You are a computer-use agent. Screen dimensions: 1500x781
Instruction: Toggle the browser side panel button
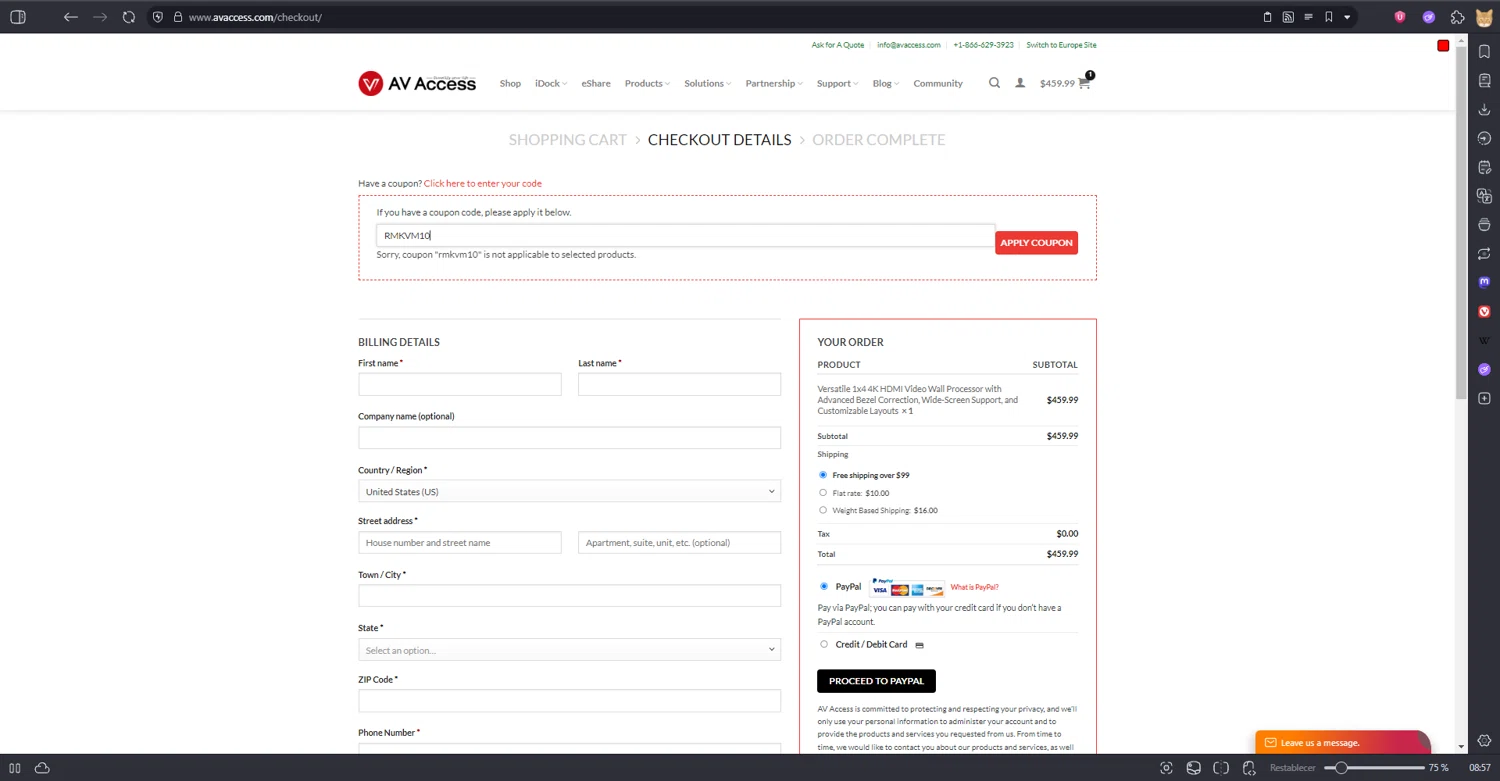coord(17,17)
